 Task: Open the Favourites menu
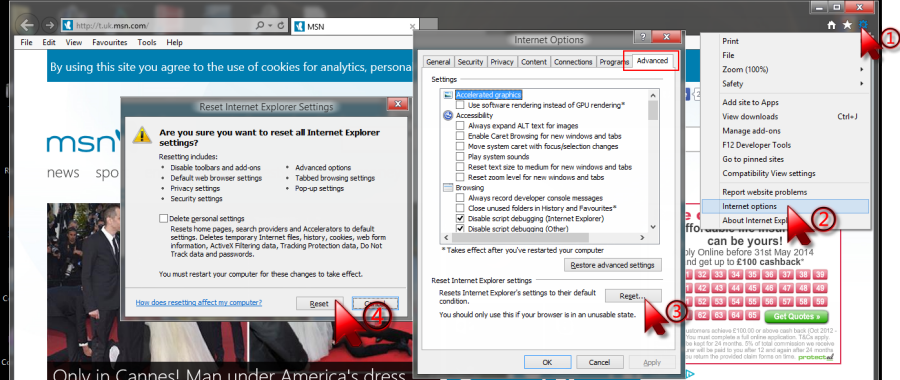(x=110, y=42)
